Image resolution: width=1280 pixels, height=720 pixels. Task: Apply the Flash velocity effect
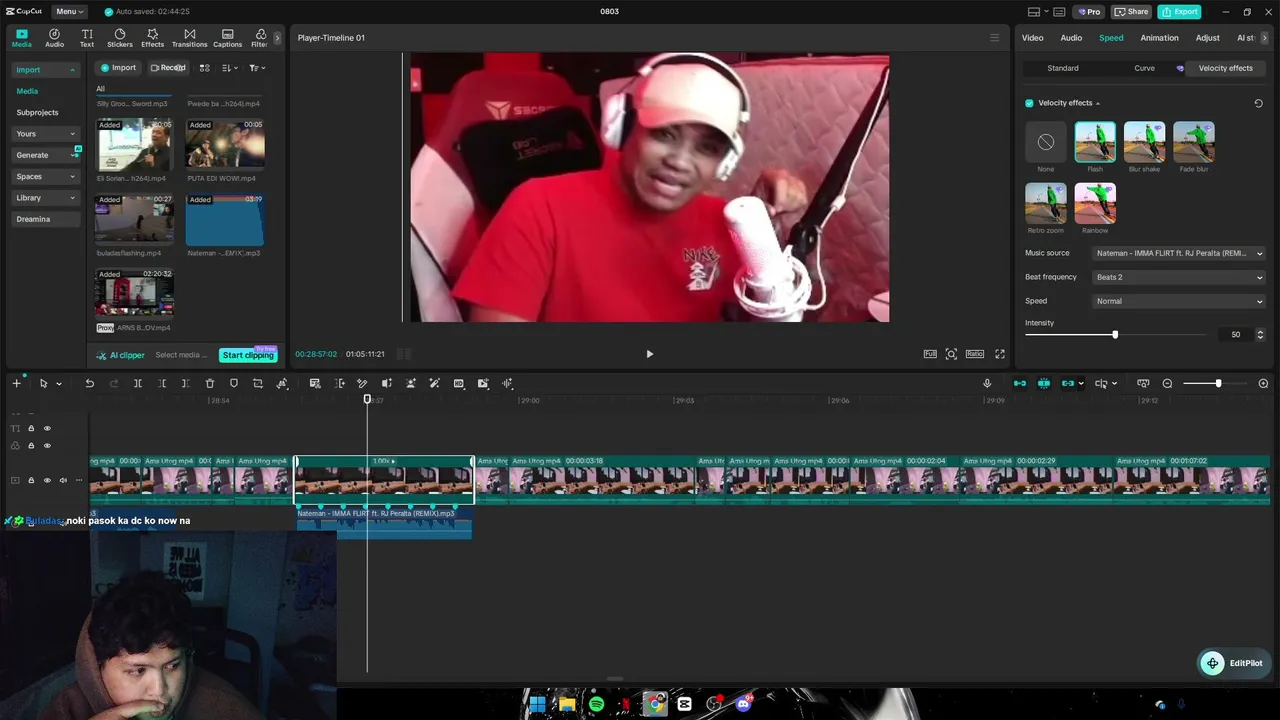pyautogui.click(x=1095, y=142)
